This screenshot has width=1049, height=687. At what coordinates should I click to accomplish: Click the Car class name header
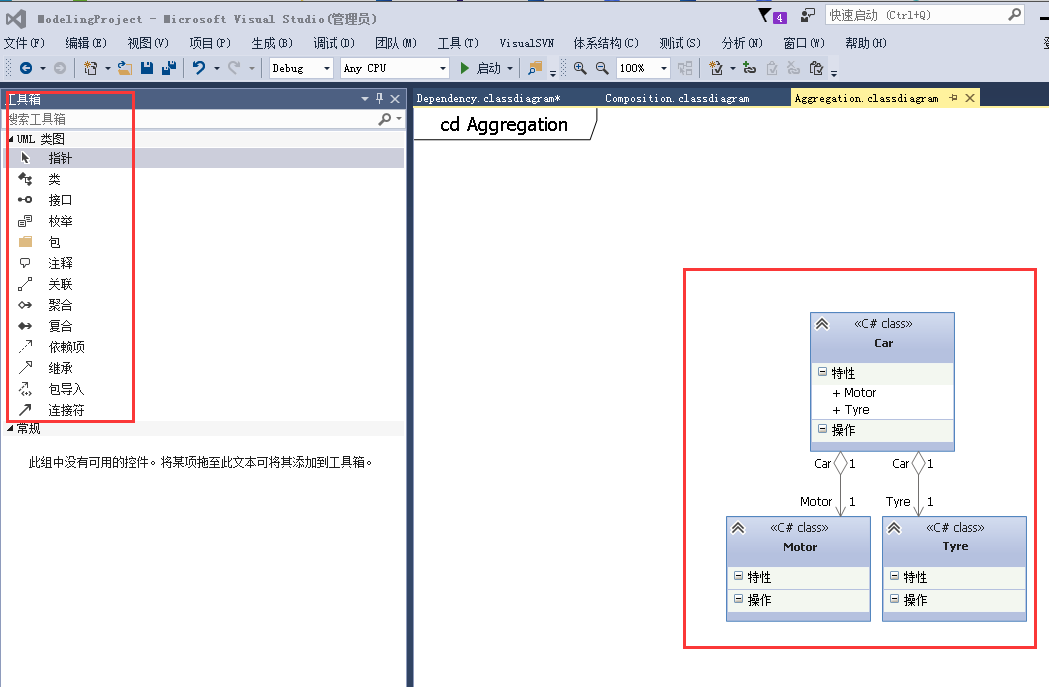click(x=883, y=343)
